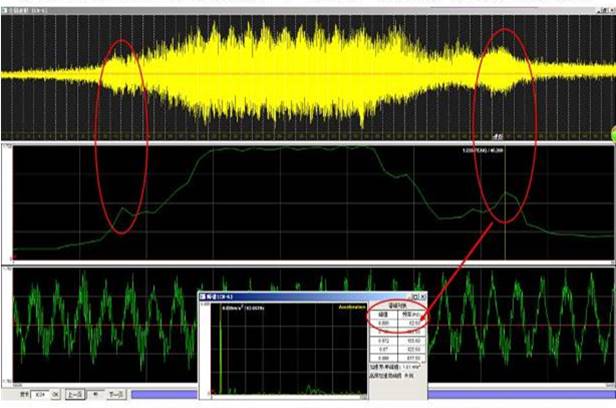This screenshot has width=616, height=408.
Task: Click the green round icon at waveform's right edge
Action: click(x=612, y=131)
